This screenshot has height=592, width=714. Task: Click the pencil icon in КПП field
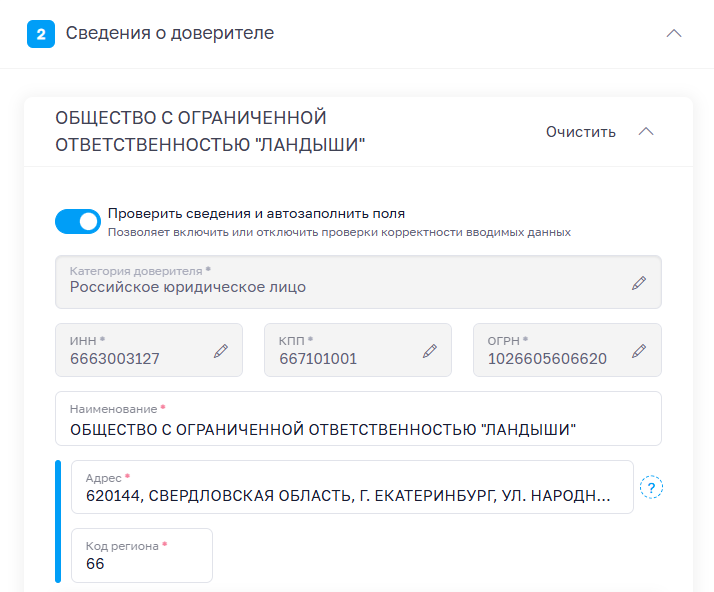[x=429, y=351]
